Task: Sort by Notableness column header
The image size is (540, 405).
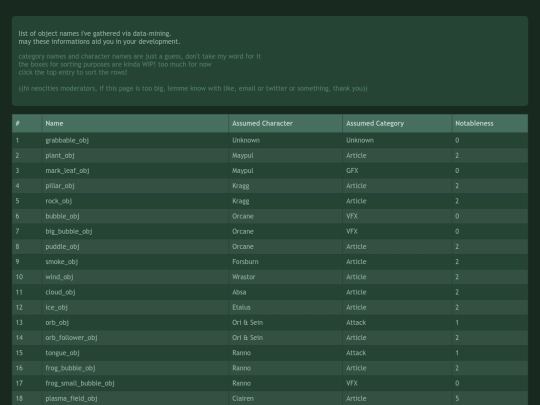Action: pos(490,123)
